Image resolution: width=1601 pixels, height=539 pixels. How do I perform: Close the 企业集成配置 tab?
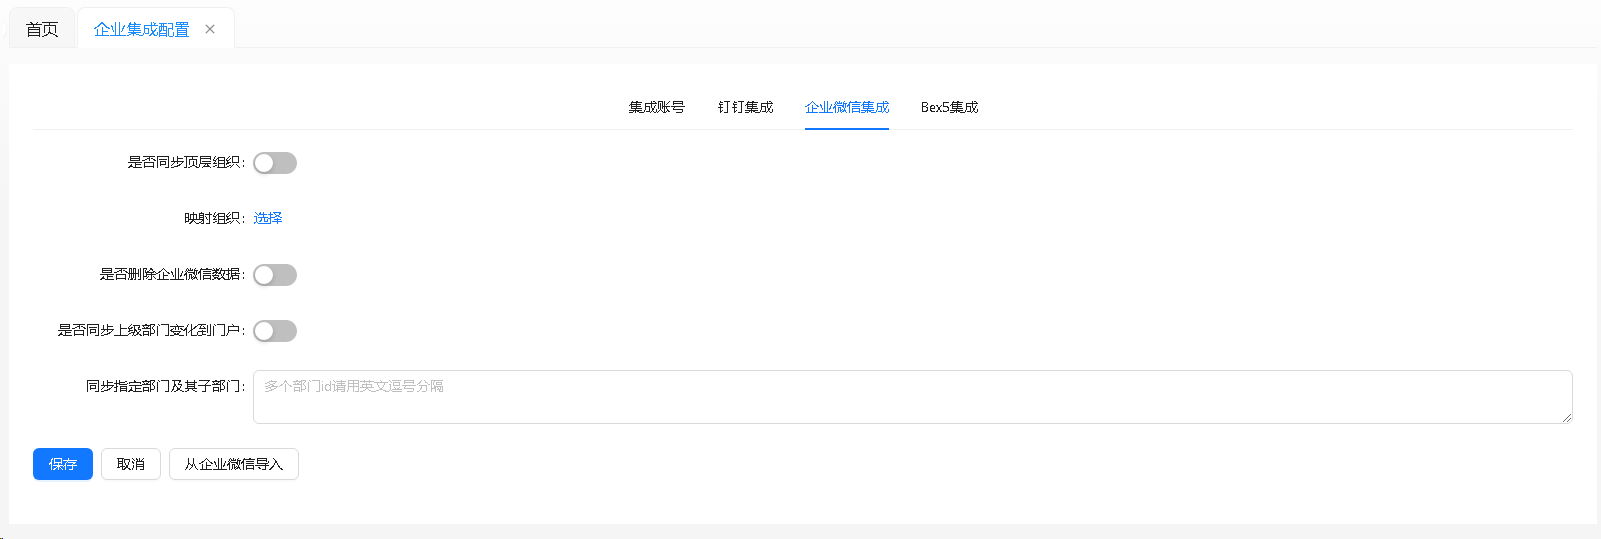[210, 29]
